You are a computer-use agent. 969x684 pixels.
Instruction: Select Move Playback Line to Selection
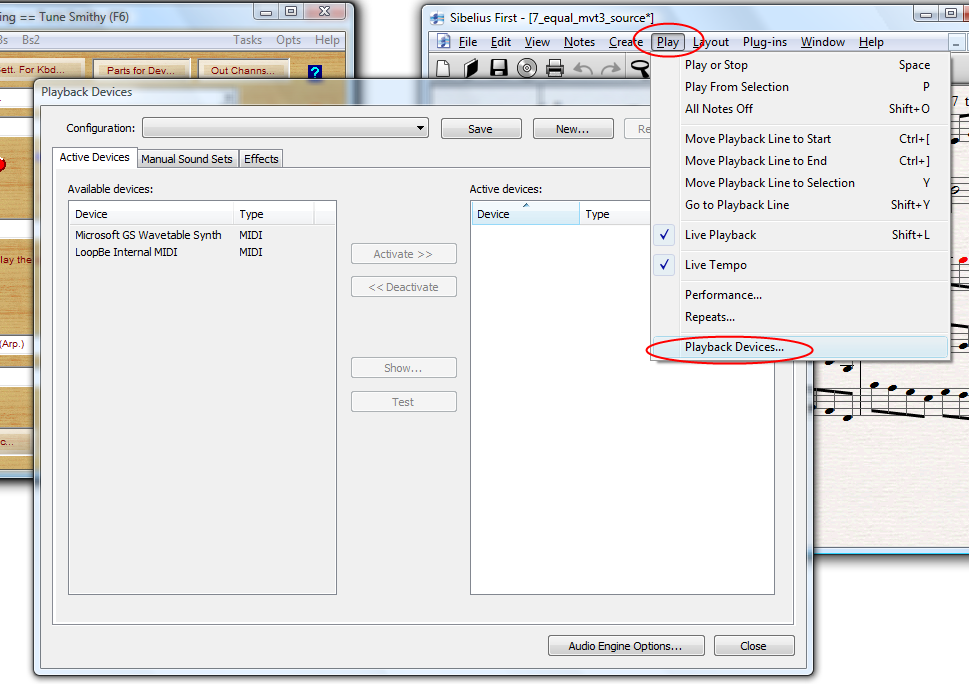point(801,183)
